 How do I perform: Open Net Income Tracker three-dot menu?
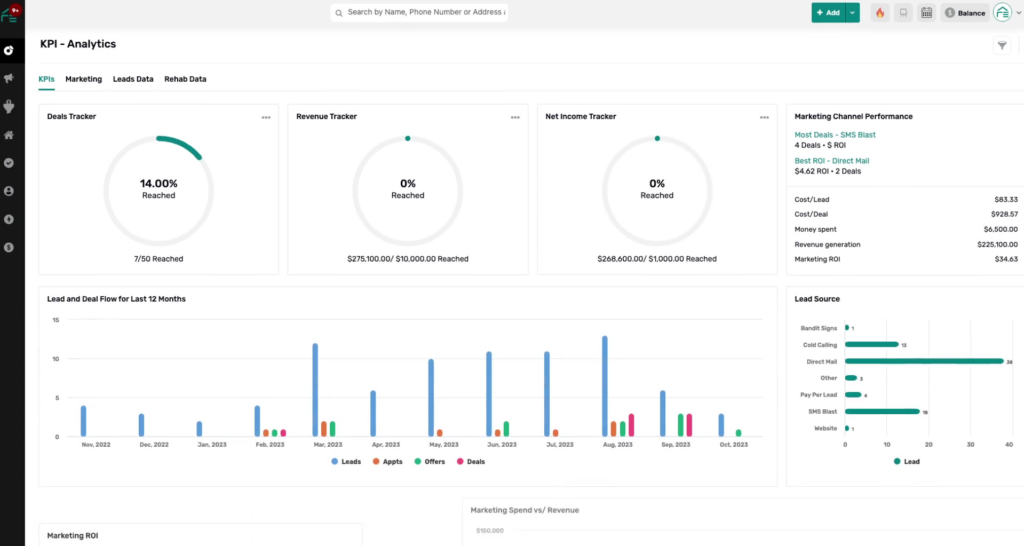pos(764,118)
